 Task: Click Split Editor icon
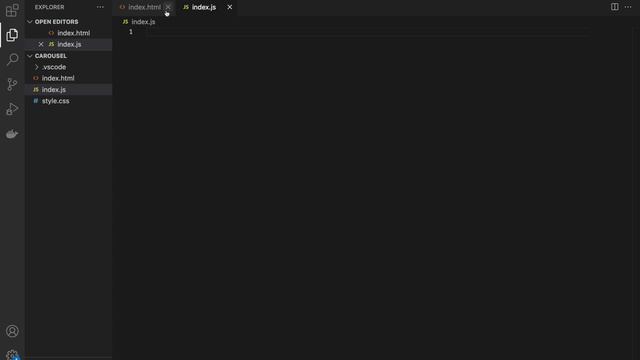tap(614, 7)
